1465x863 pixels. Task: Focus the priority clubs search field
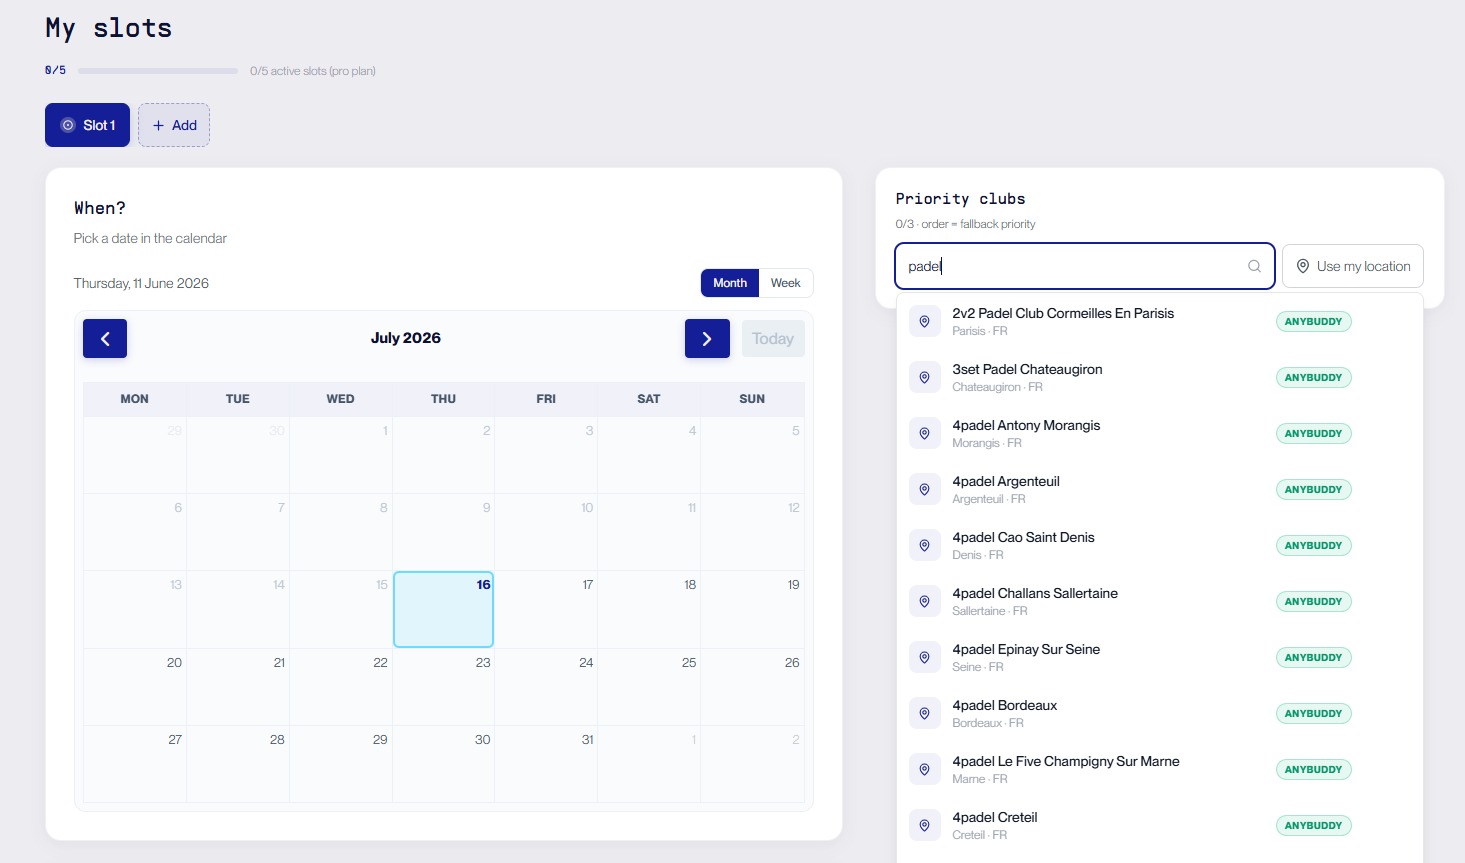coord(1084,266)
